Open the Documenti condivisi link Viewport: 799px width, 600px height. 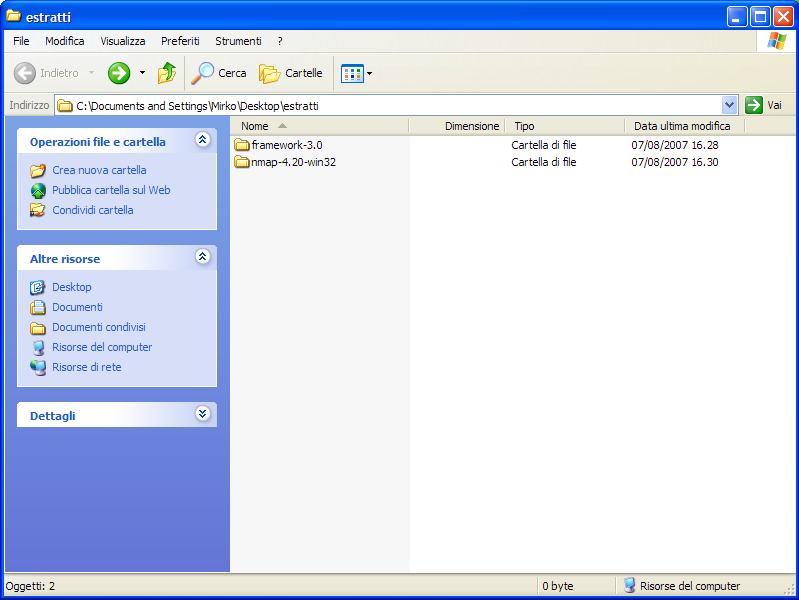click(99, 327)
